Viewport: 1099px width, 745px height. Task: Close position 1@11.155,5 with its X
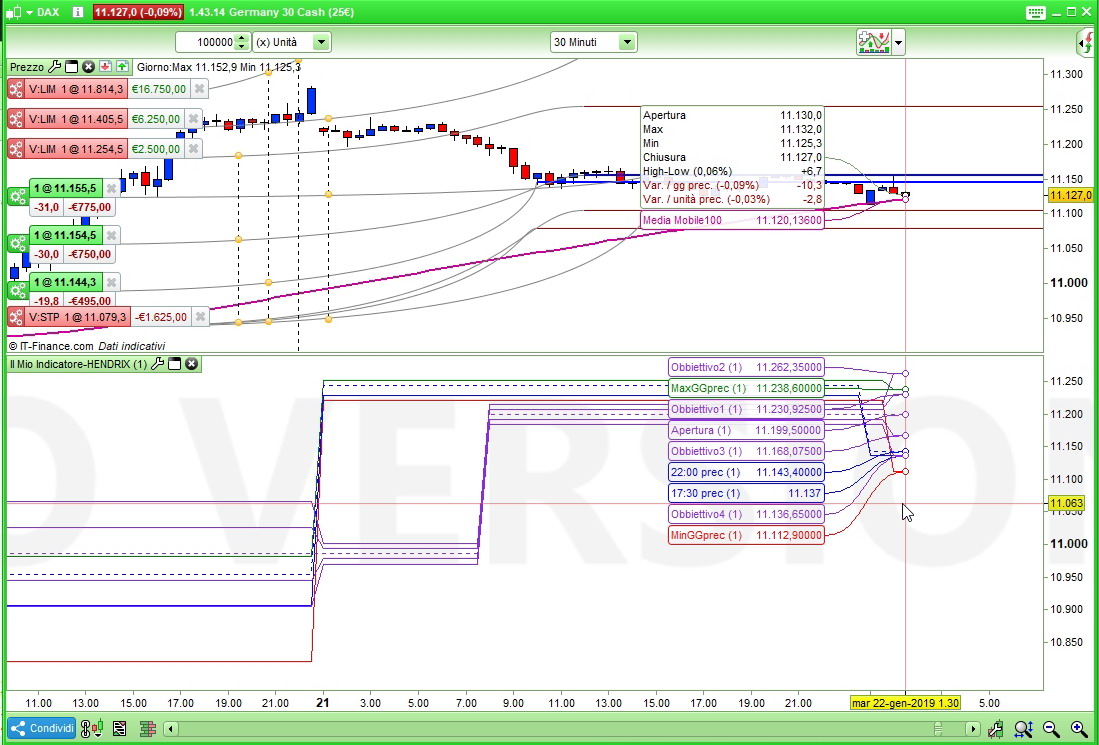111,188
